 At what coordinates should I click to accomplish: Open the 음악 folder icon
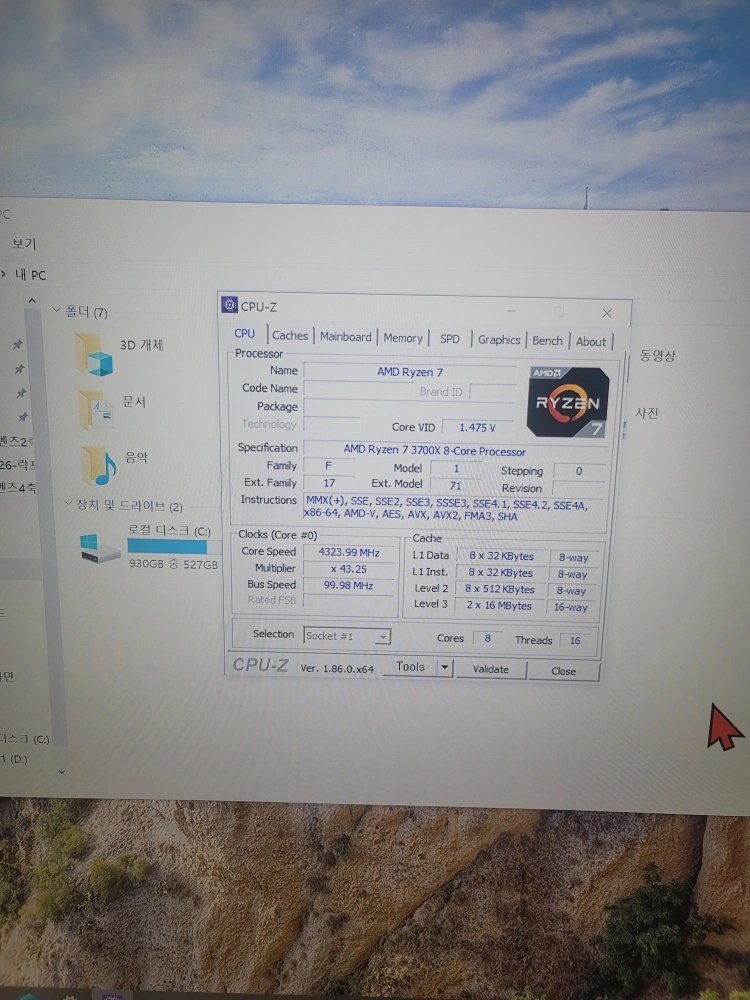coord(98,466)
